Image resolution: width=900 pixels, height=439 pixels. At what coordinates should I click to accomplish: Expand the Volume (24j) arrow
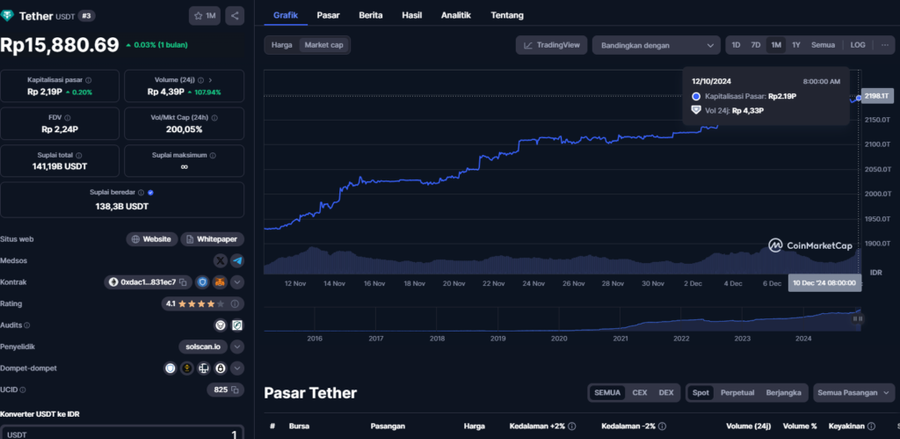(x=210, y=80)
